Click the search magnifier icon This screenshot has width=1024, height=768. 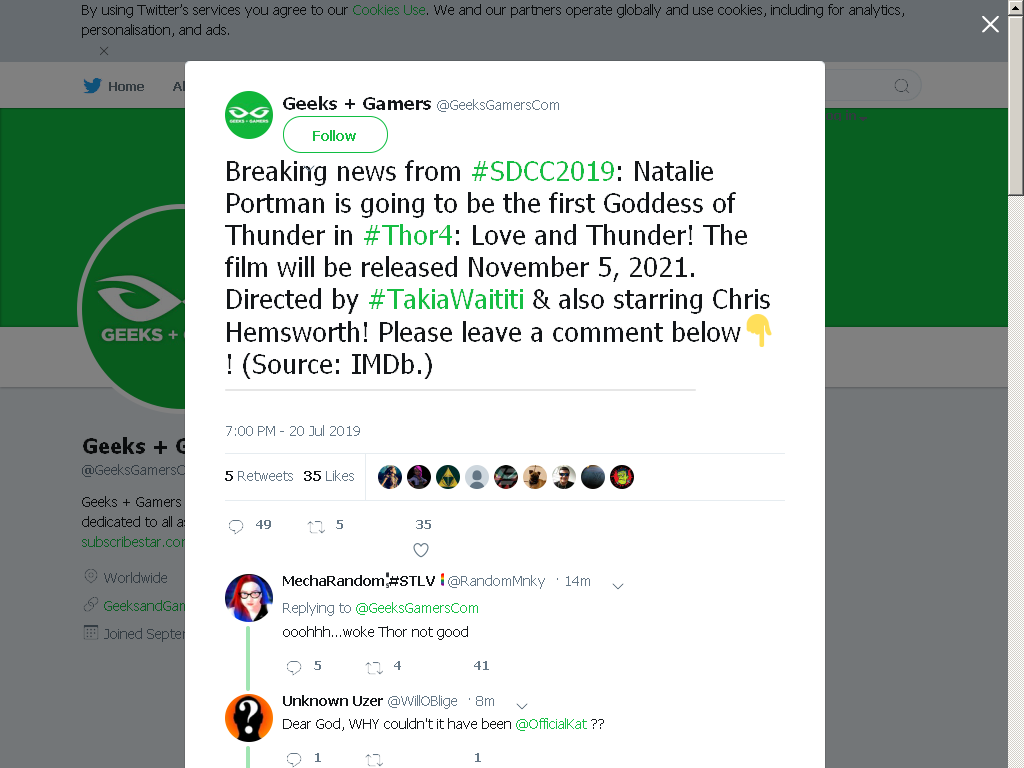point(901,86)
